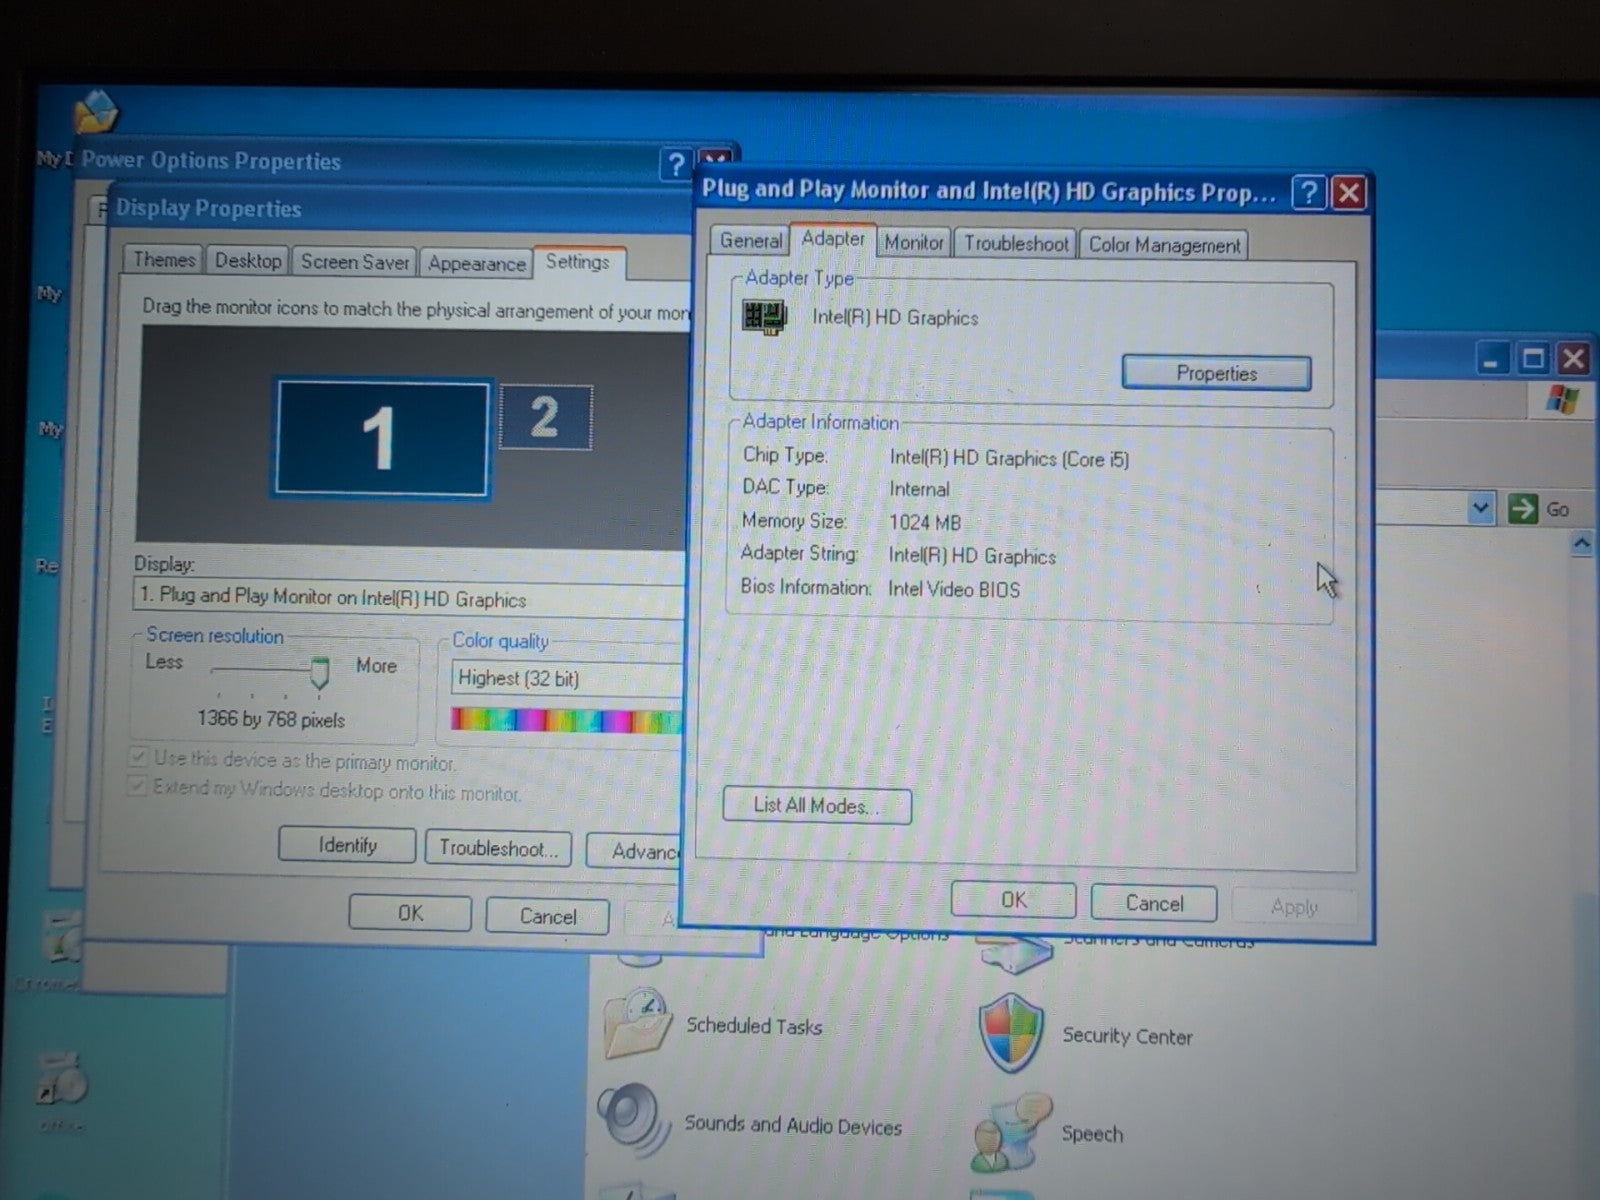Click the 'Intel Video BIOS' text
This screenshot has height=1200, width=1600.
[954, 589]
